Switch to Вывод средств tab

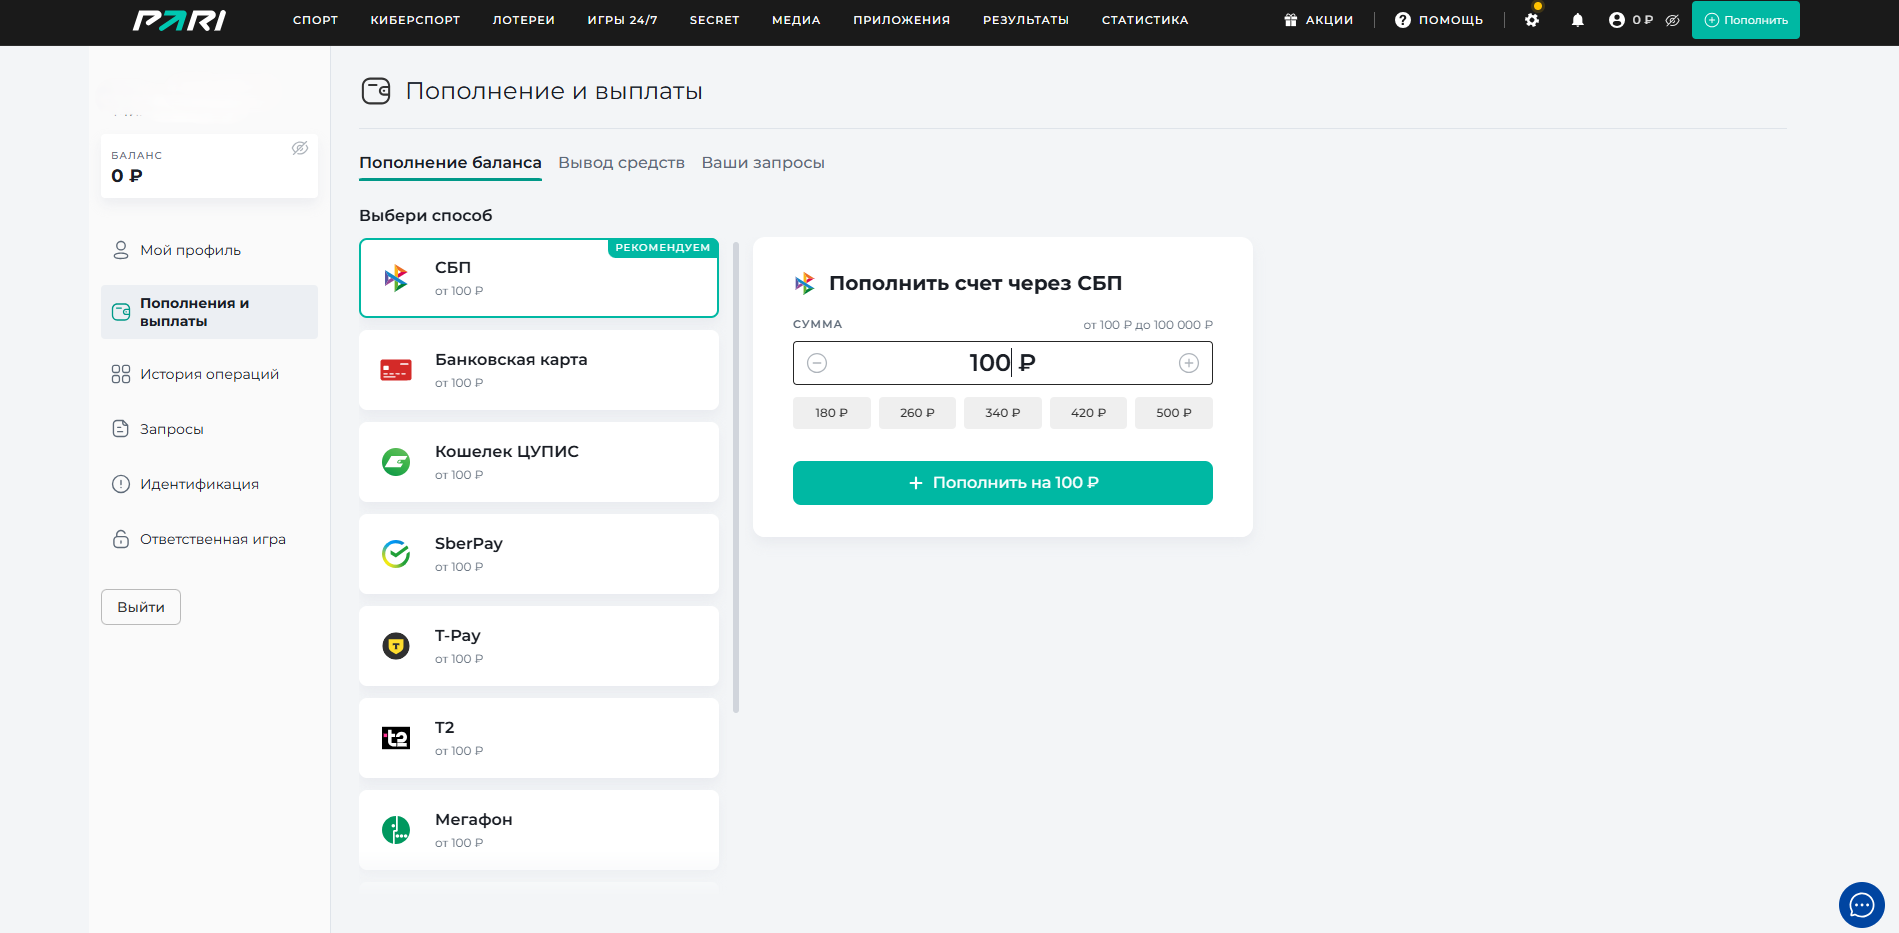621,163
